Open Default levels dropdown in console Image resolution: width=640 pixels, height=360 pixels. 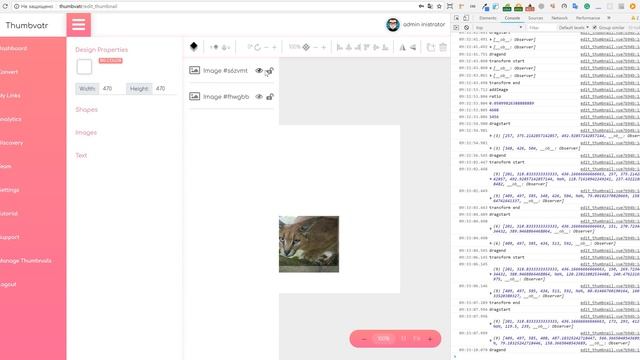point(573,27)
